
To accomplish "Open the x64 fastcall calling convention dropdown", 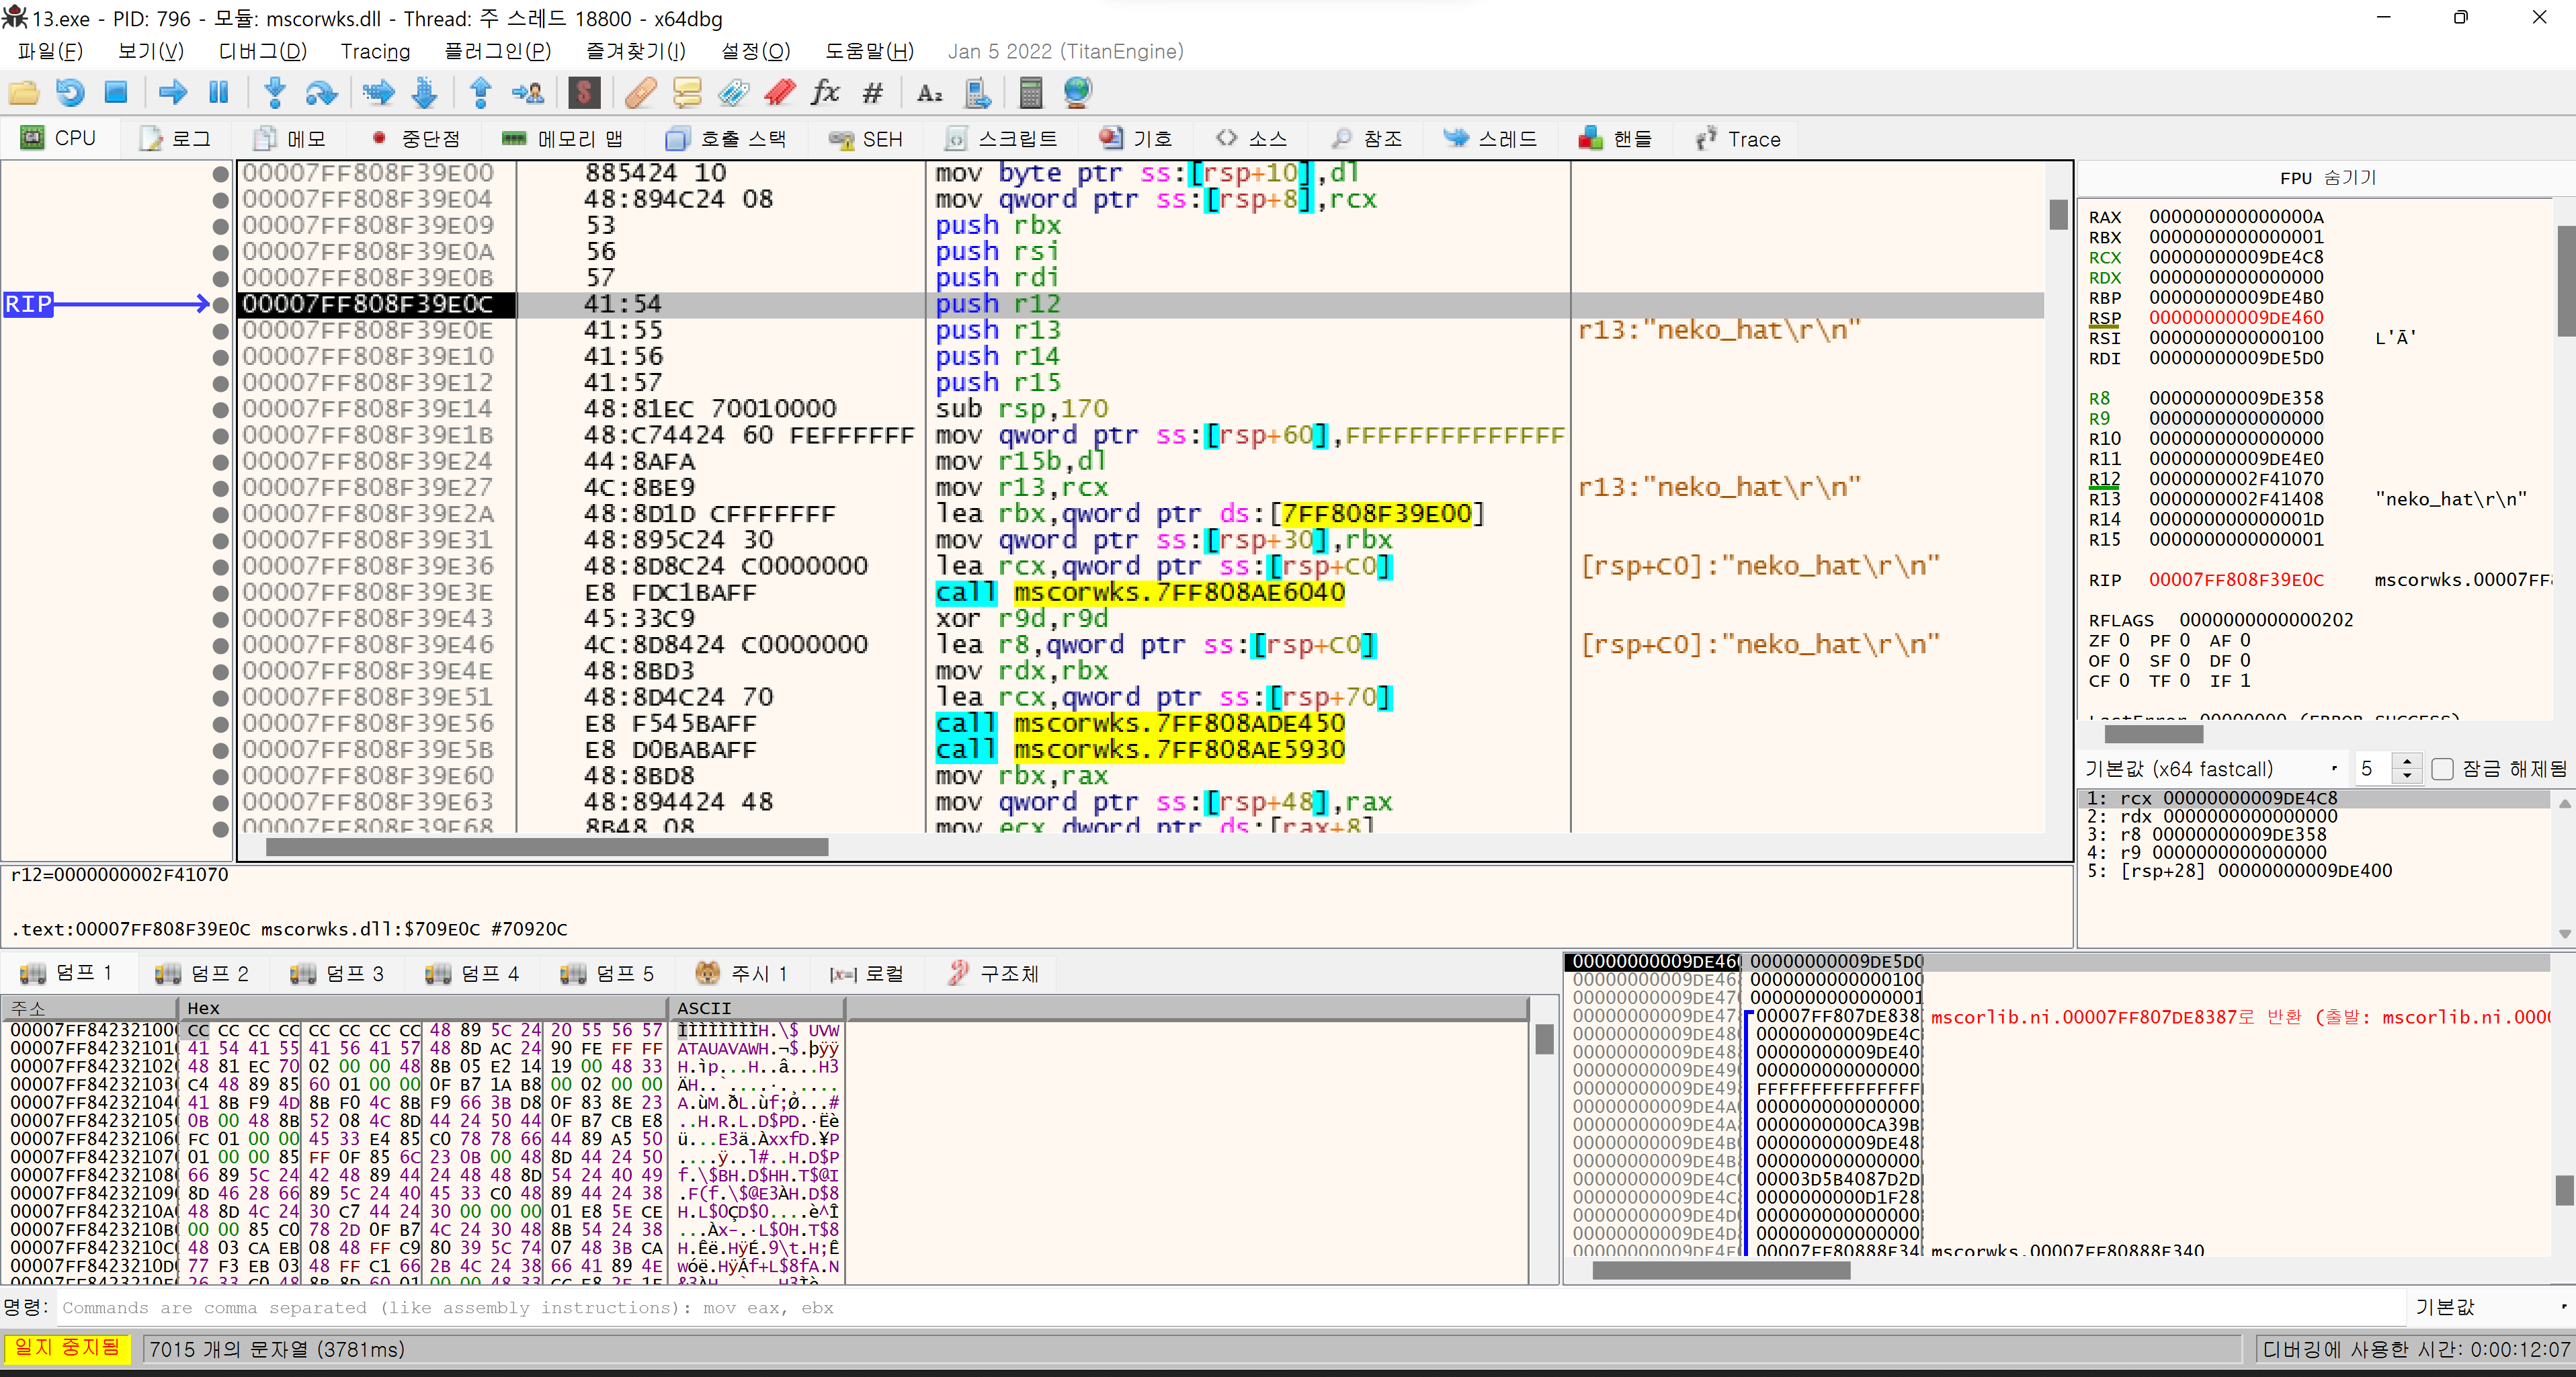I will point(2212,769).
